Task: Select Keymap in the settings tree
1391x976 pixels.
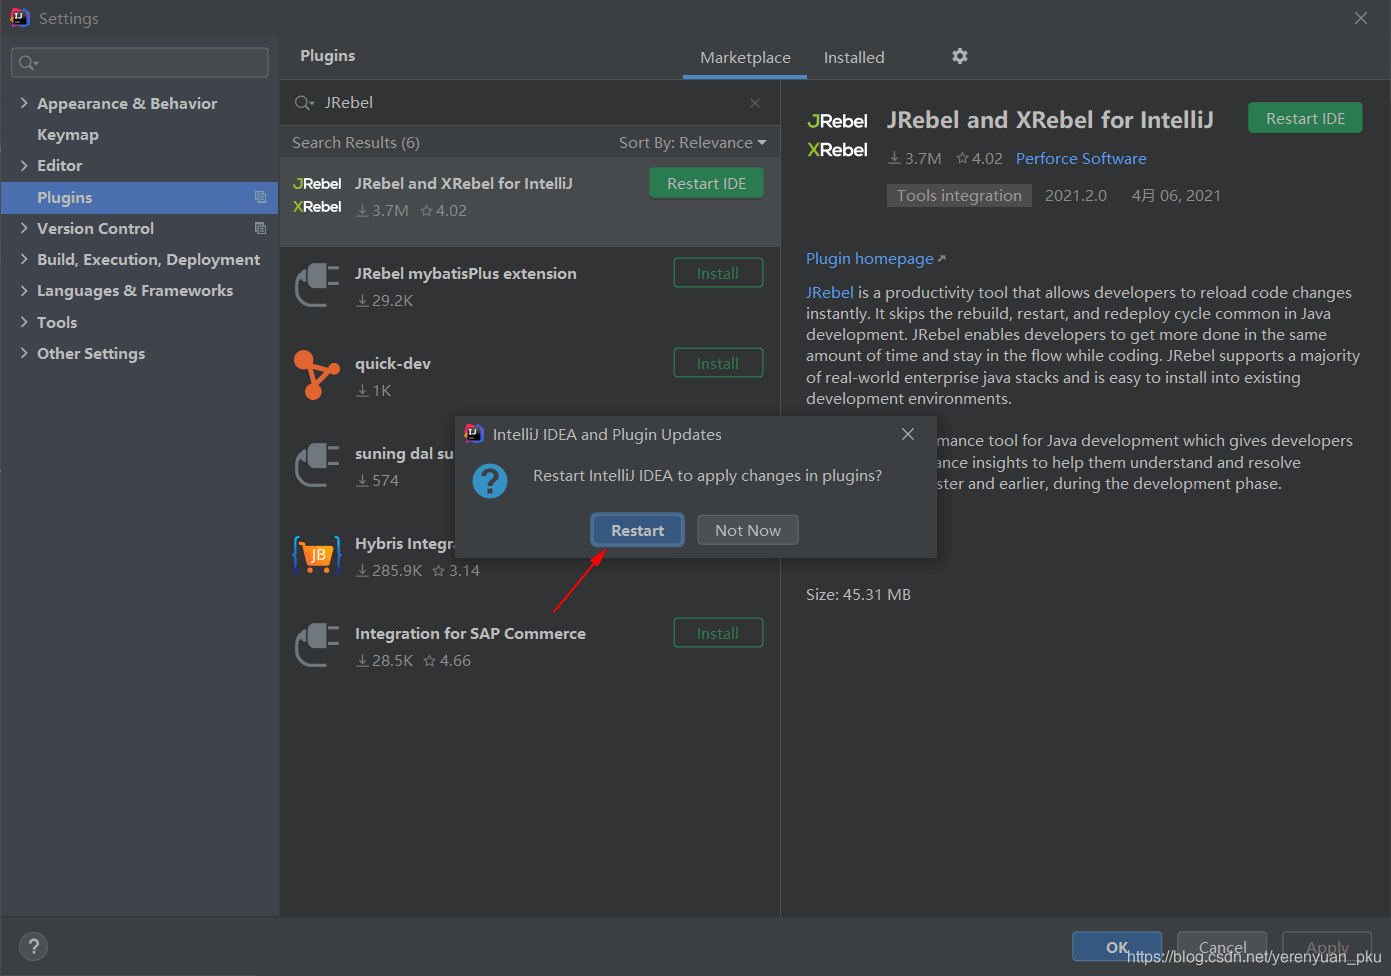Action: (68, 134)
